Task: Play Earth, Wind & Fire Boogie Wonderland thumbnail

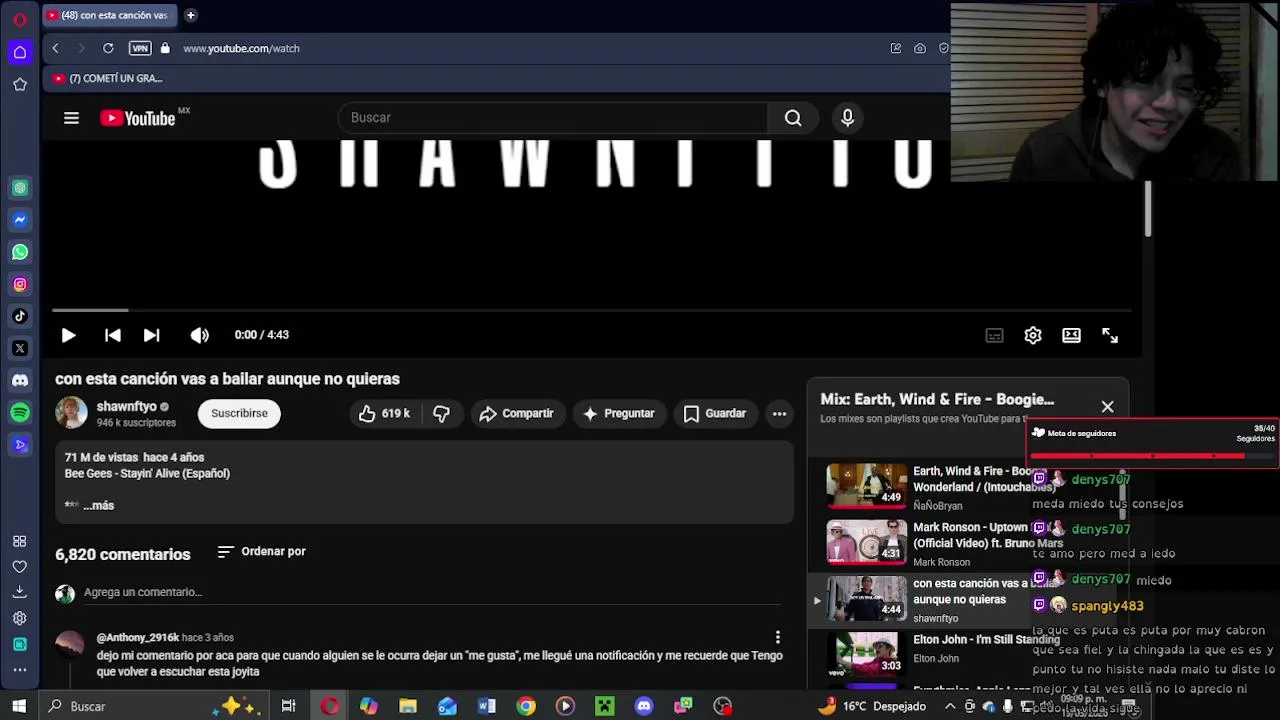Action: pyautogui.click(x=866, y=485)
